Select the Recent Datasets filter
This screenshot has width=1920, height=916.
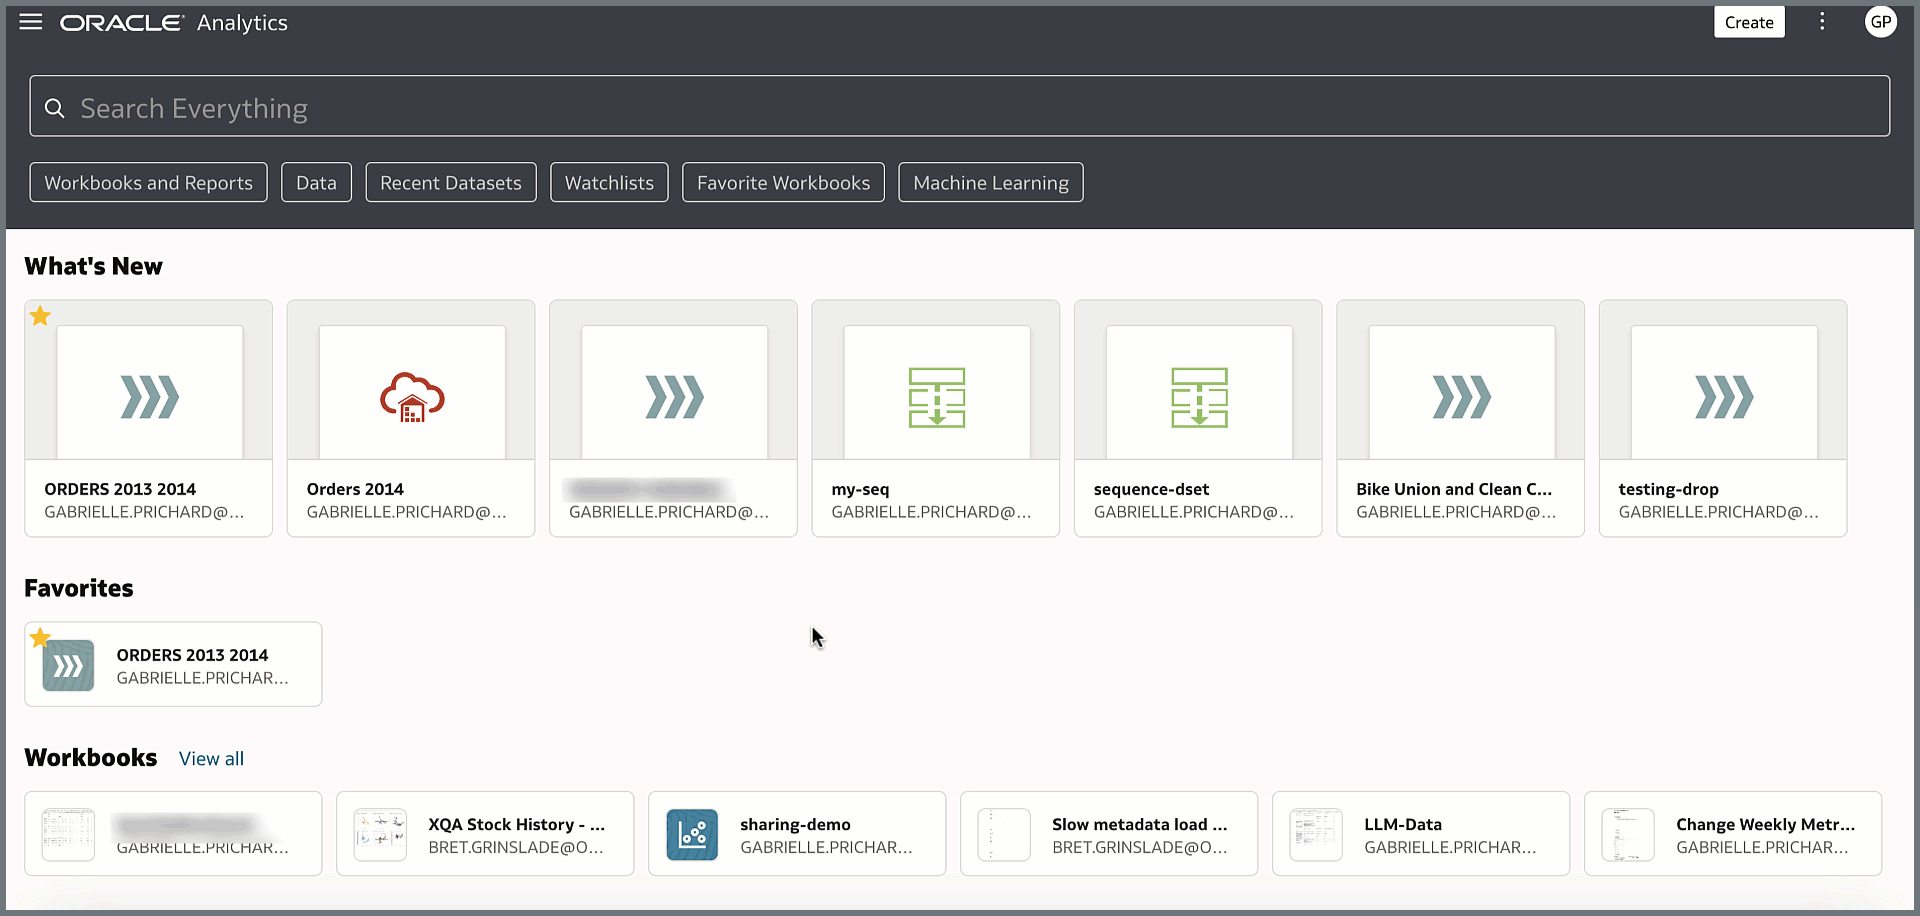[x=451, y=182]
